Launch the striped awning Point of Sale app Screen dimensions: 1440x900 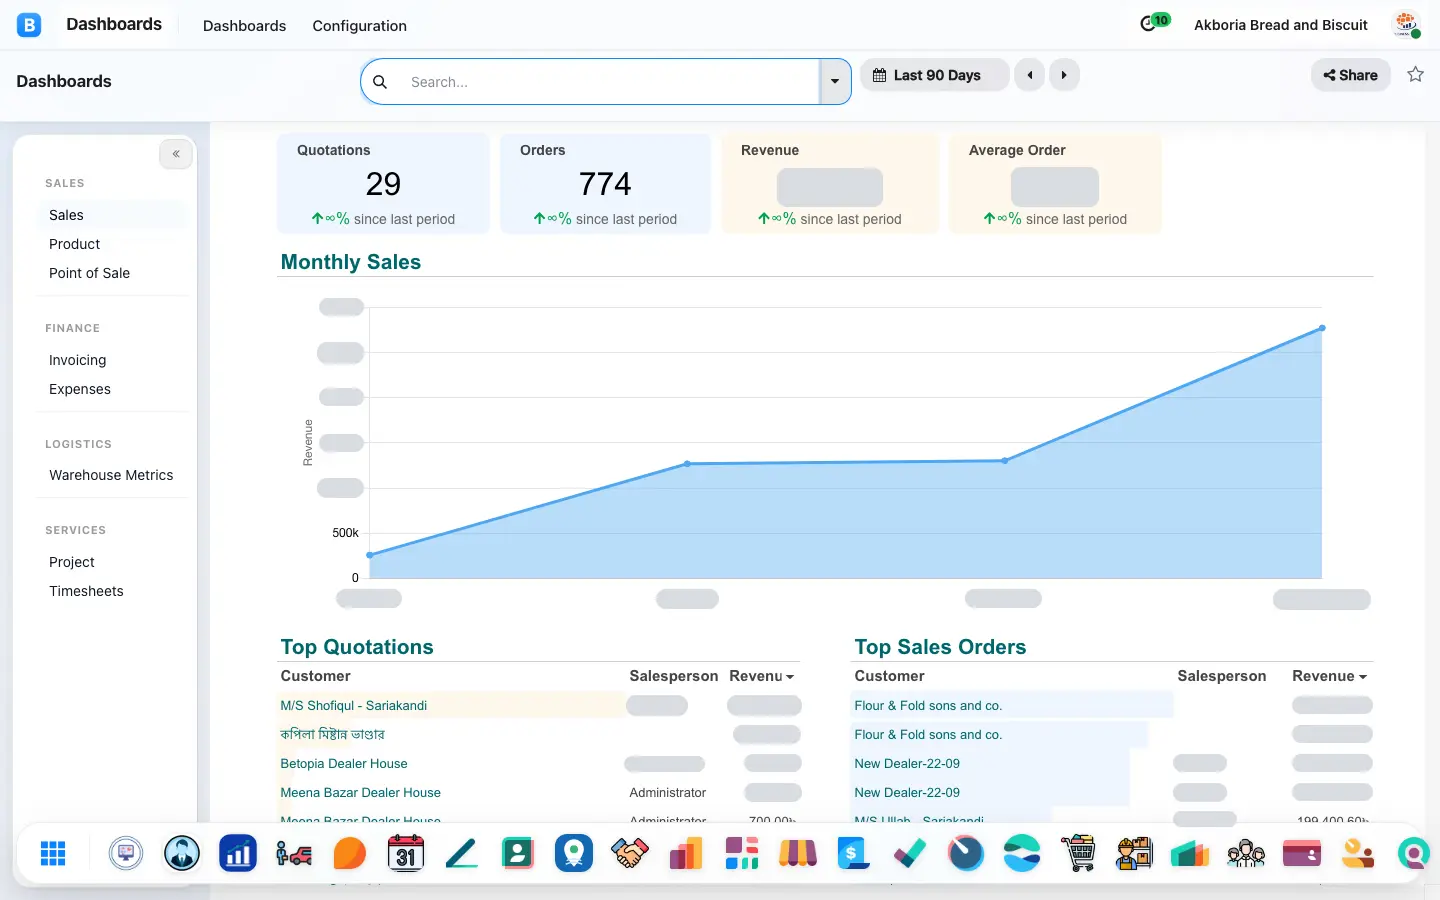tap(798, 853)
